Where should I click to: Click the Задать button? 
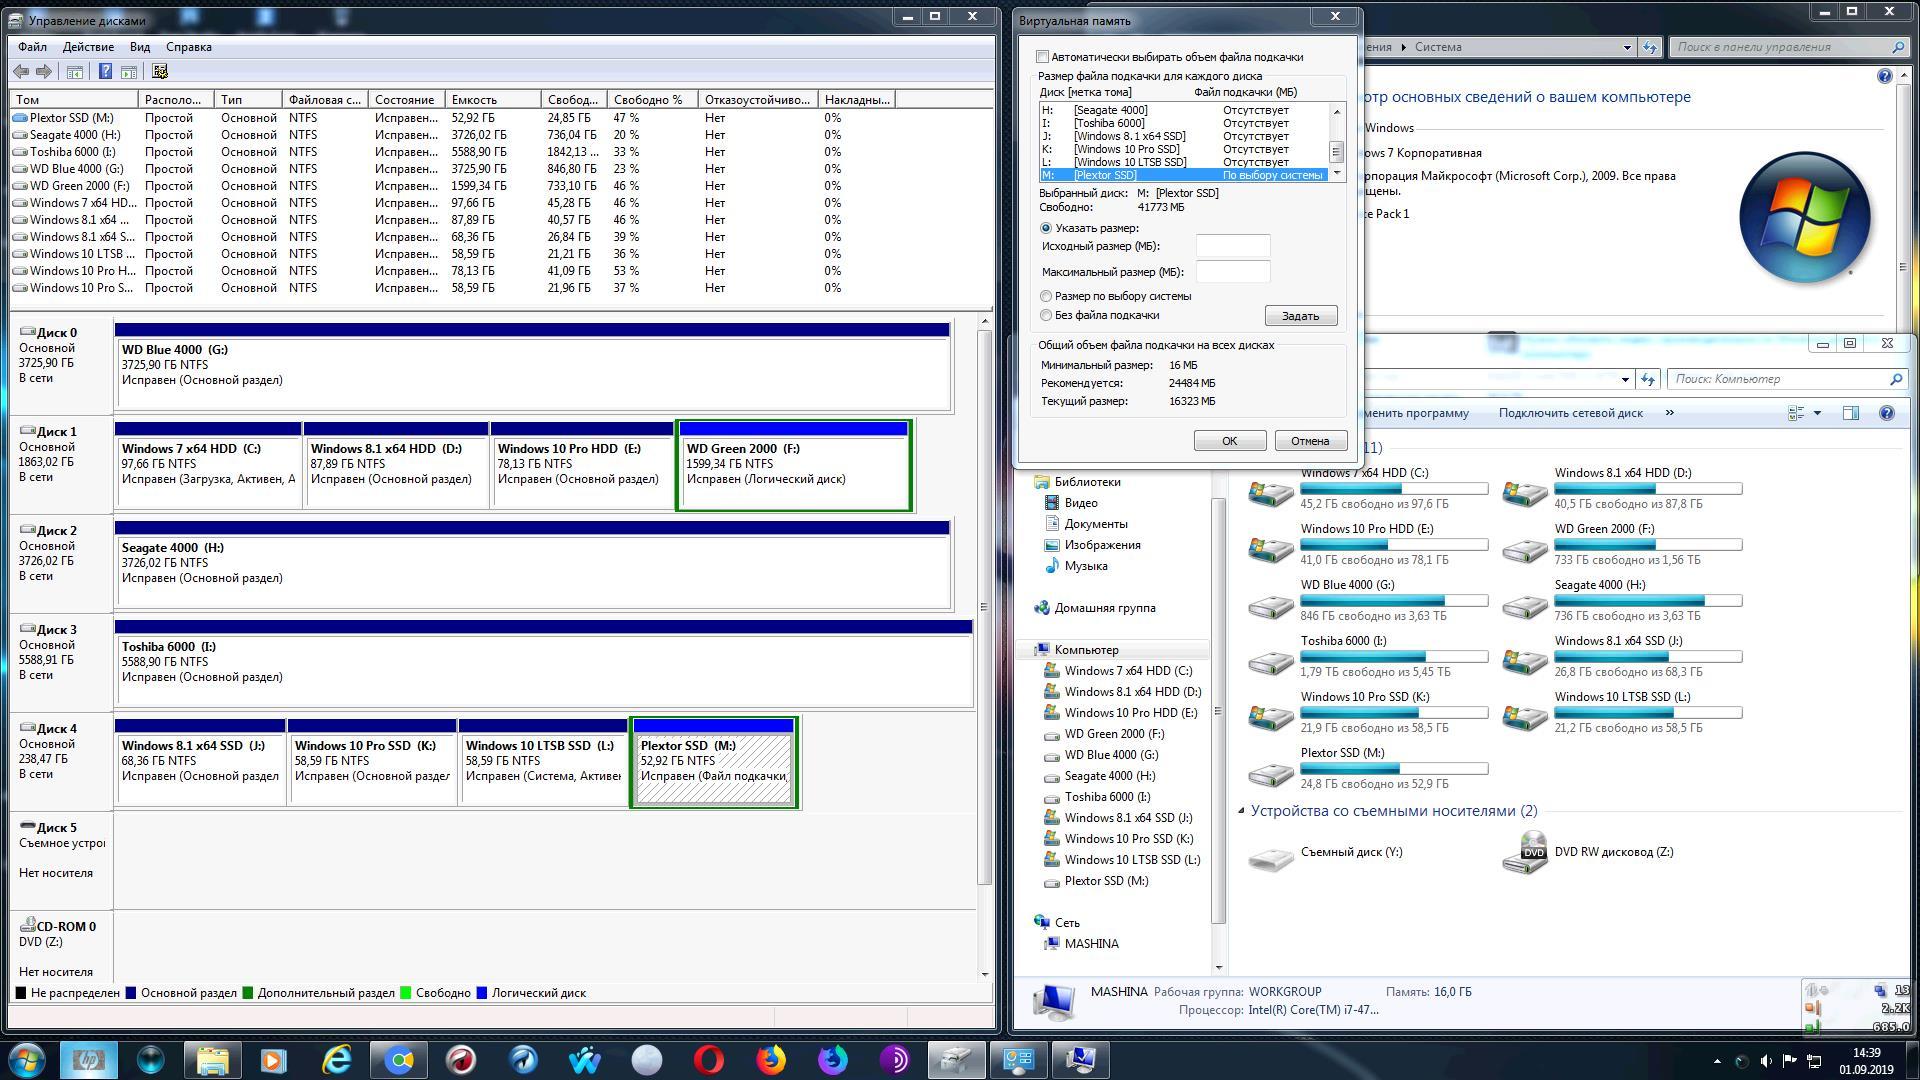(x=1300, y=316)
